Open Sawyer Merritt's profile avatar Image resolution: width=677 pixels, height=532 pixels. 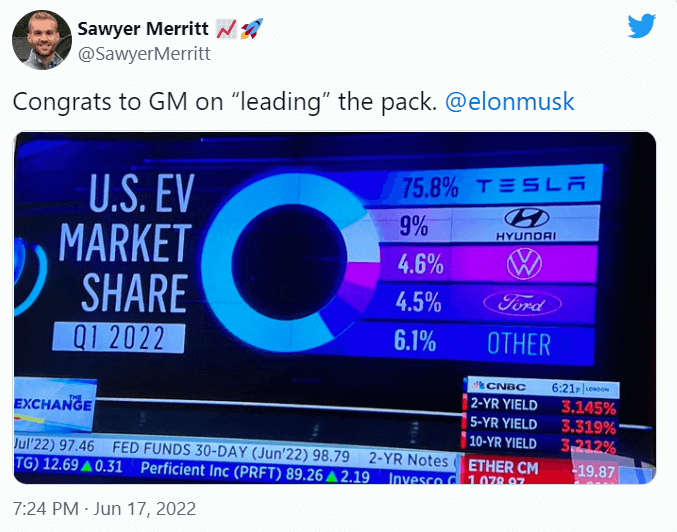coord(41,40)
